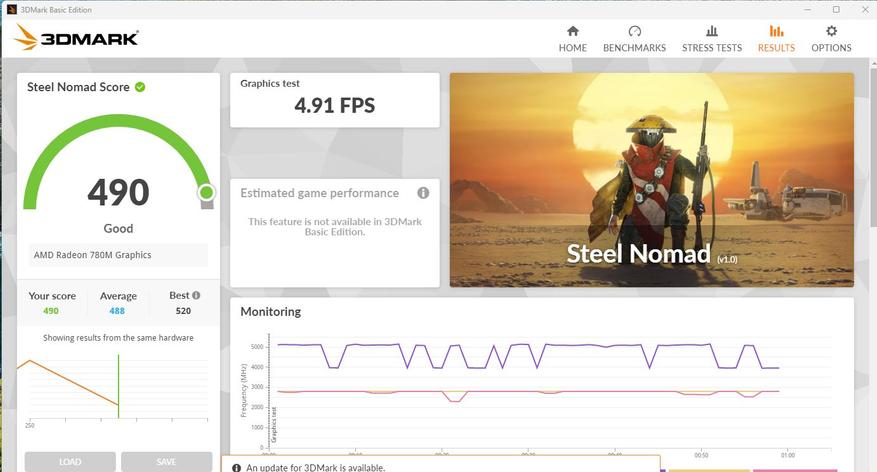
Task: Click the Your score value 490
Action: click(51, 311)
